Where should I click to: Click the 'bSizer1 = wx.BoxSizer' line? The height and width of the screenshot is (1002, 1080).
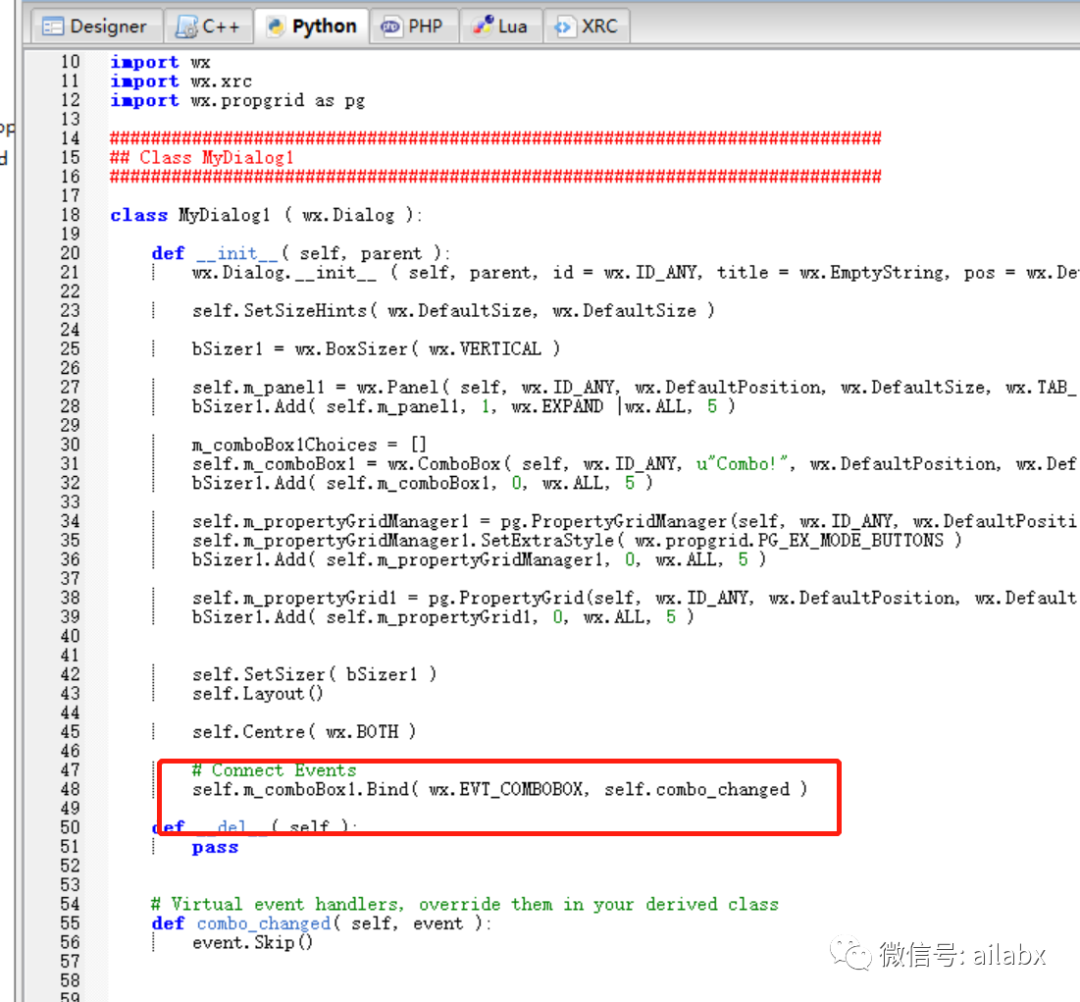pyautogui.click(x=376, y=349)
